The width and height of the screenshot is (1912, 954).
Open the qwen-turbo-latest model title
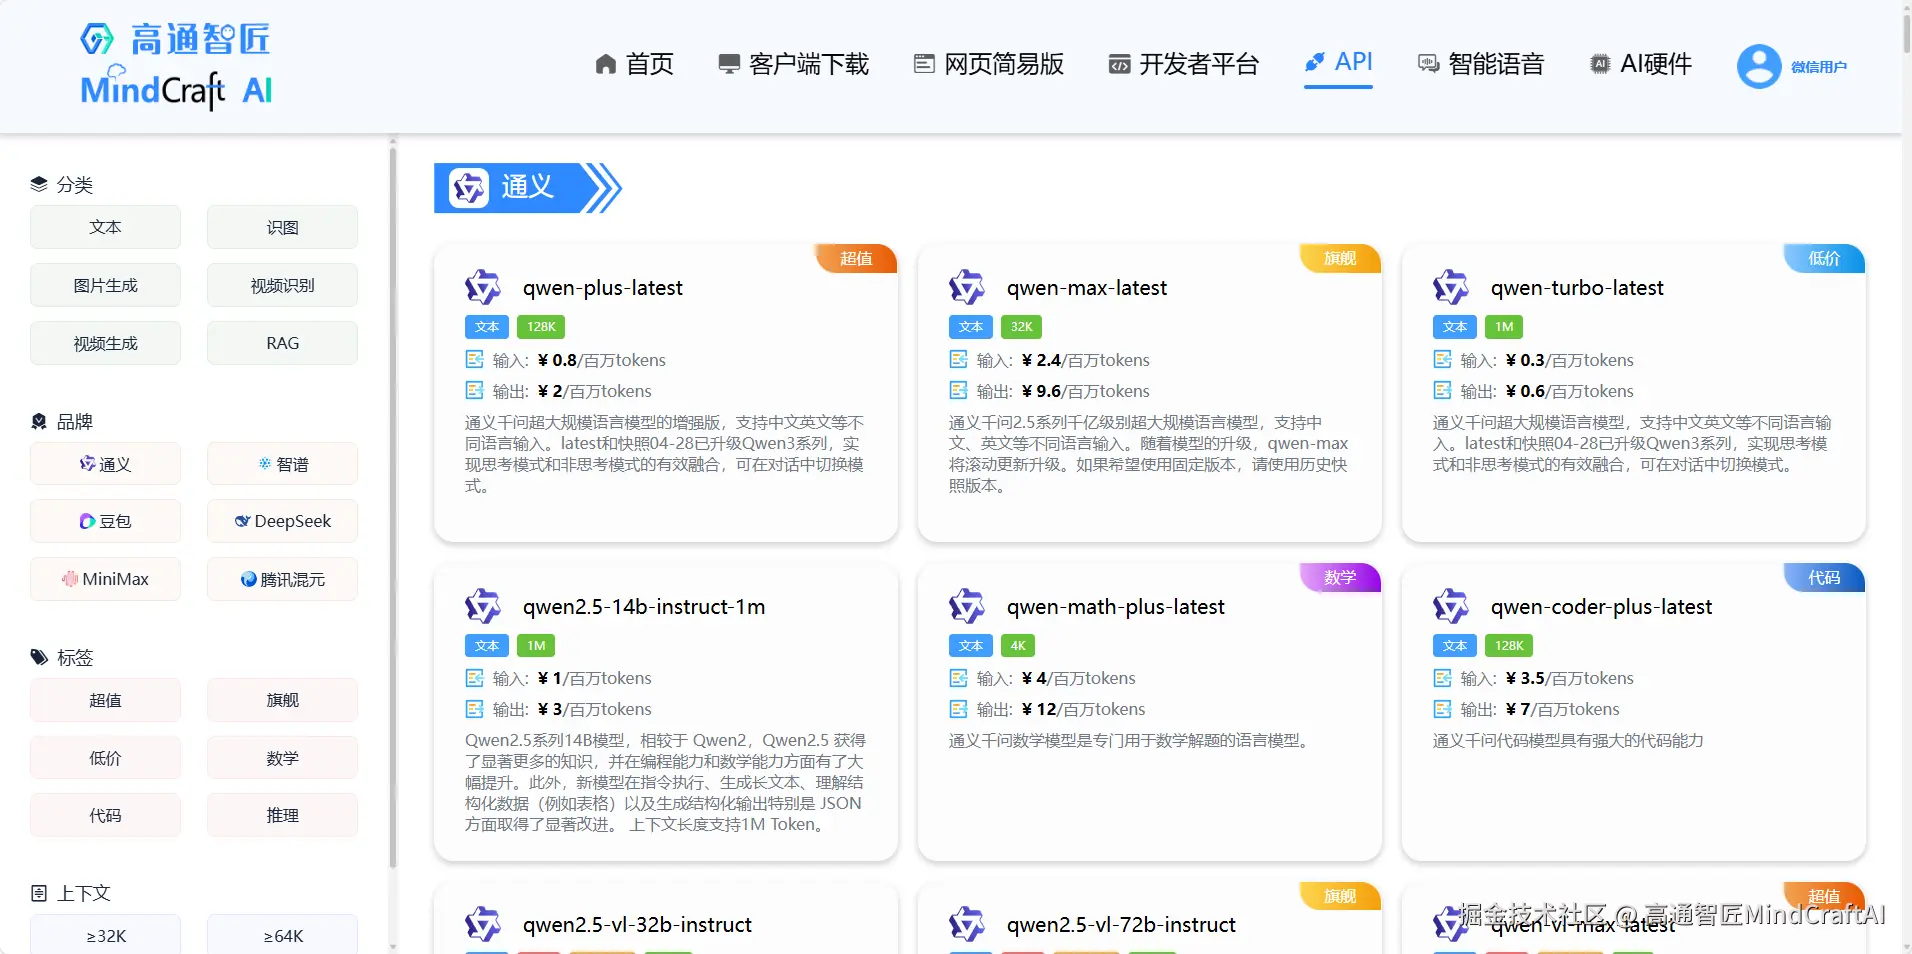coord(1577,288)
